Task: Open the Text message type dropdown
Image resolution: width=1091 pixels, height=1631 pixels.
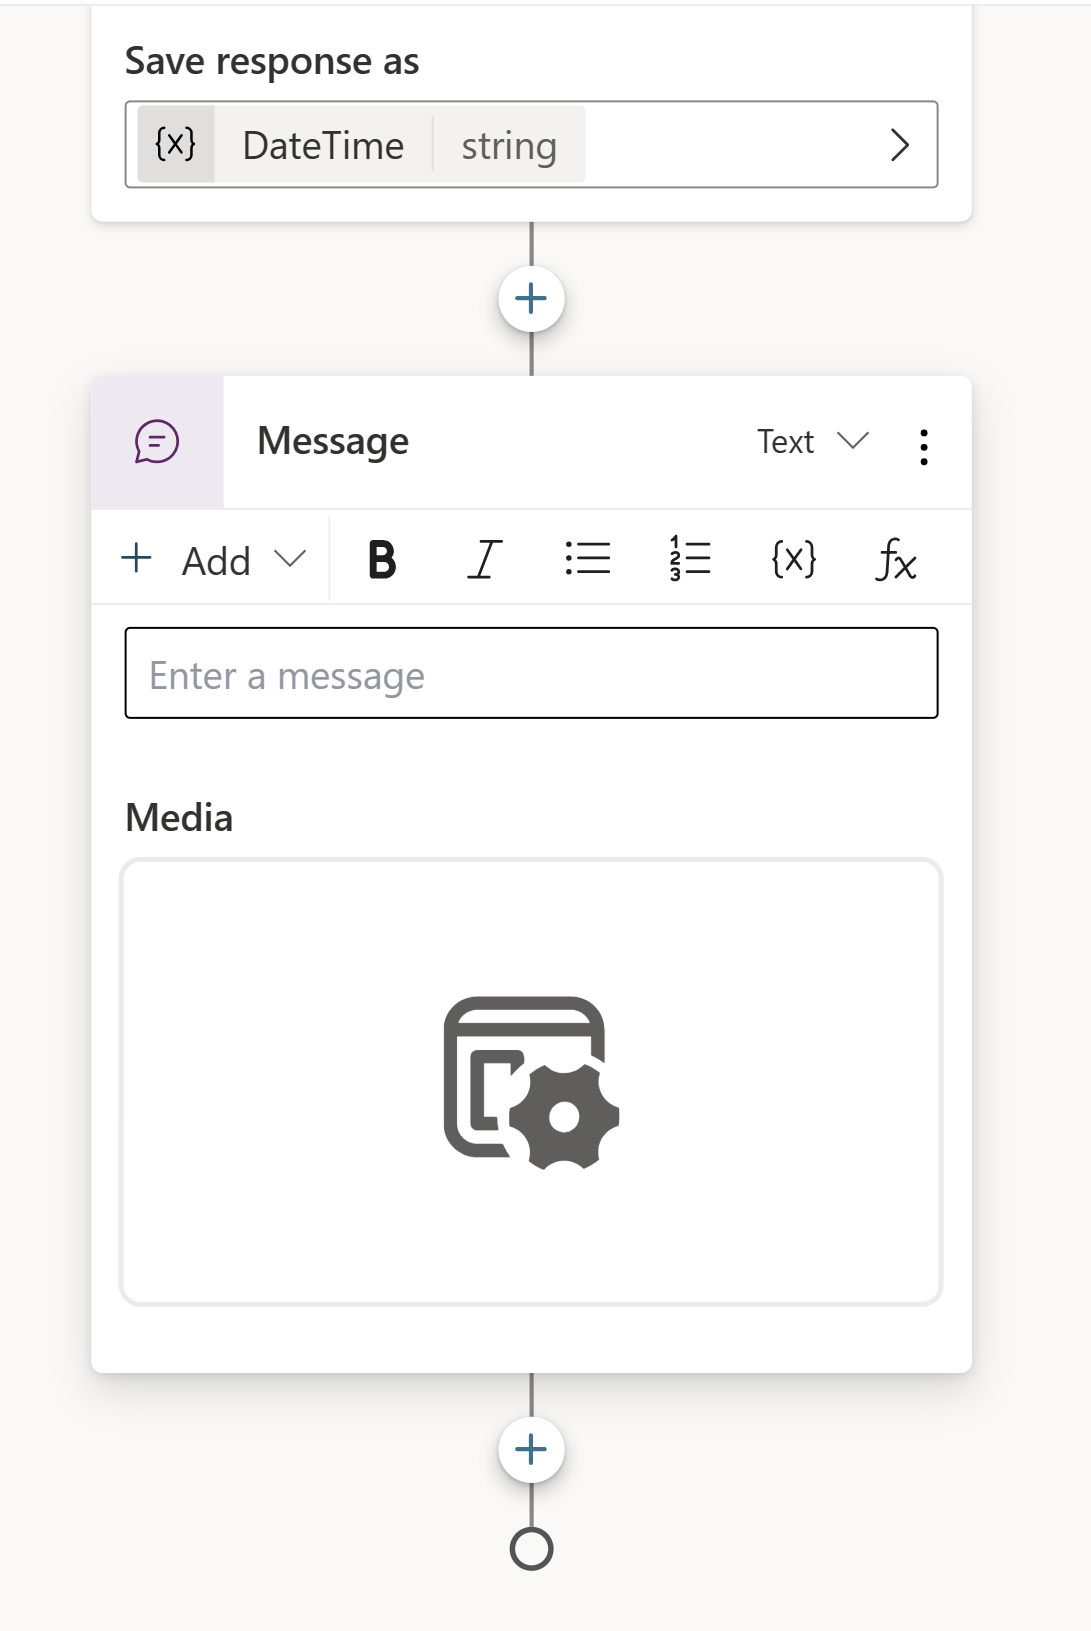Action: 812,441
